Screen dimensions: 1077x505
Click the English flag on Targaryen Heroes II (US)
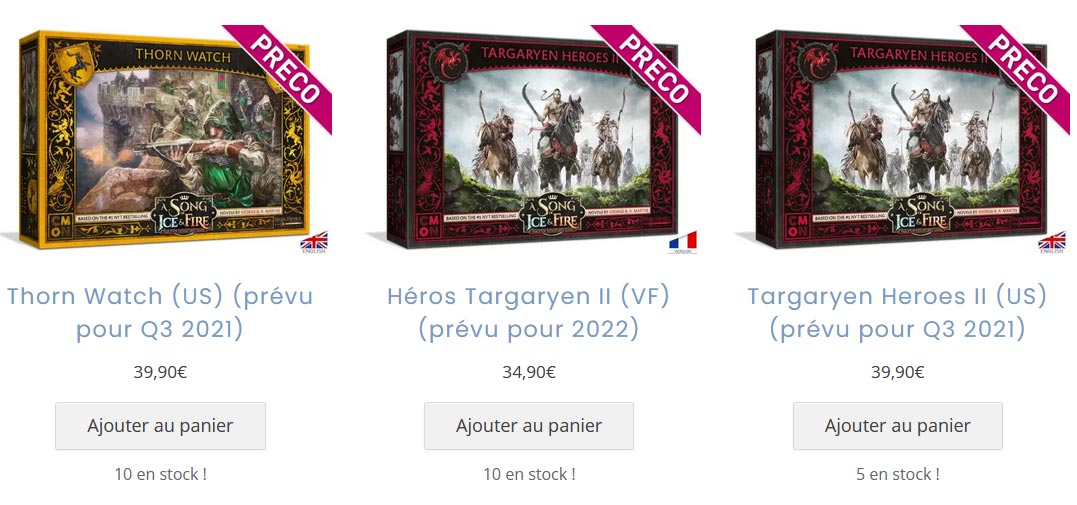tap(1052, 241)
